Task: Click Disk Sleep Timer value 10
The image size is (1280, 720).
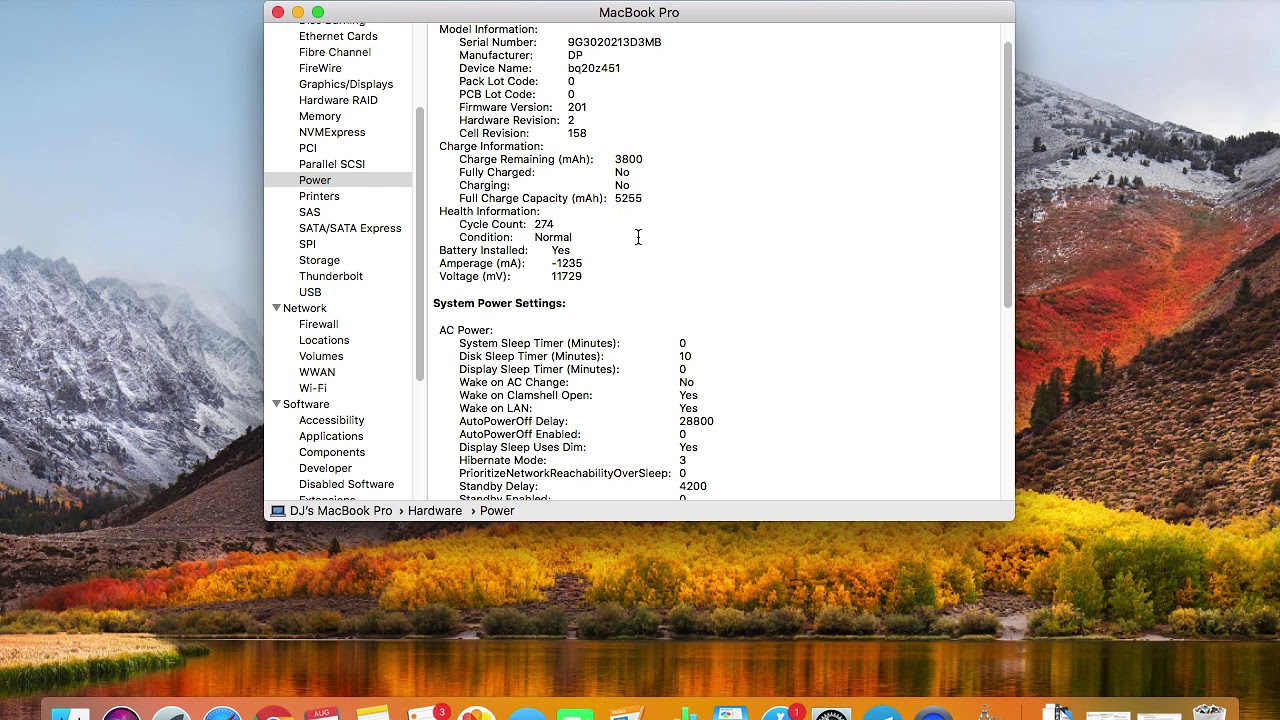Action: (685, 356)
